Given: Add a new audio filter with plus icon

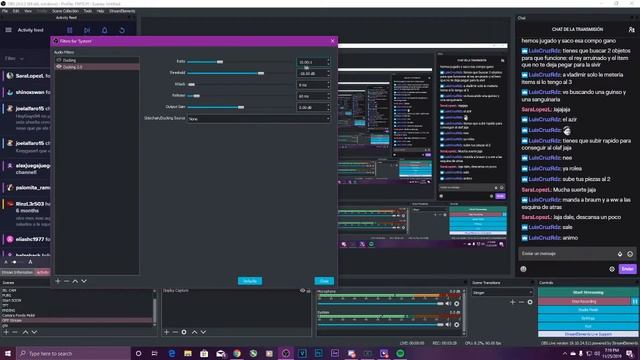Looking at the screenshot, I should pyautogui.click(x=58, y=281).
